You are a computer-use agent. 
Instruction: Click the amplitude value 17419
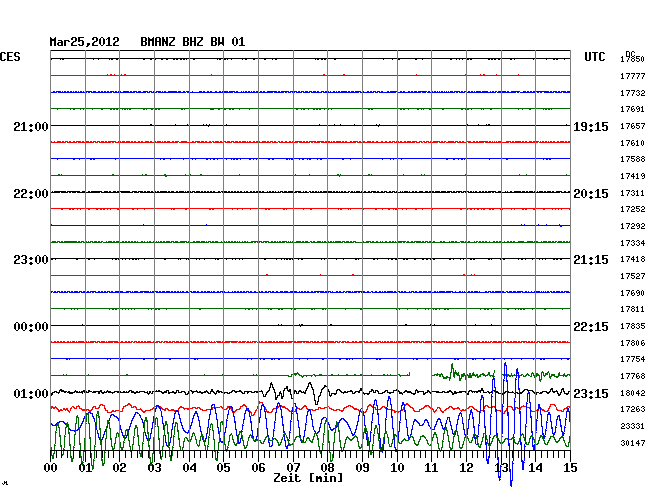[633, 176]
